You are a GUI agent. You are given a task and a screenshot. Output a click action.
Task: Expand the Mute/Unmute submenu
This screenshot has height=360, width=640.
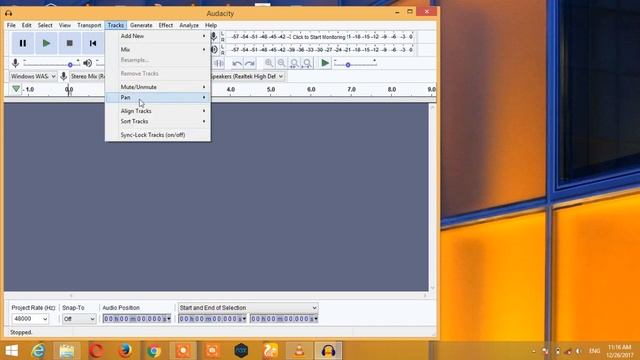coord(158,87)
